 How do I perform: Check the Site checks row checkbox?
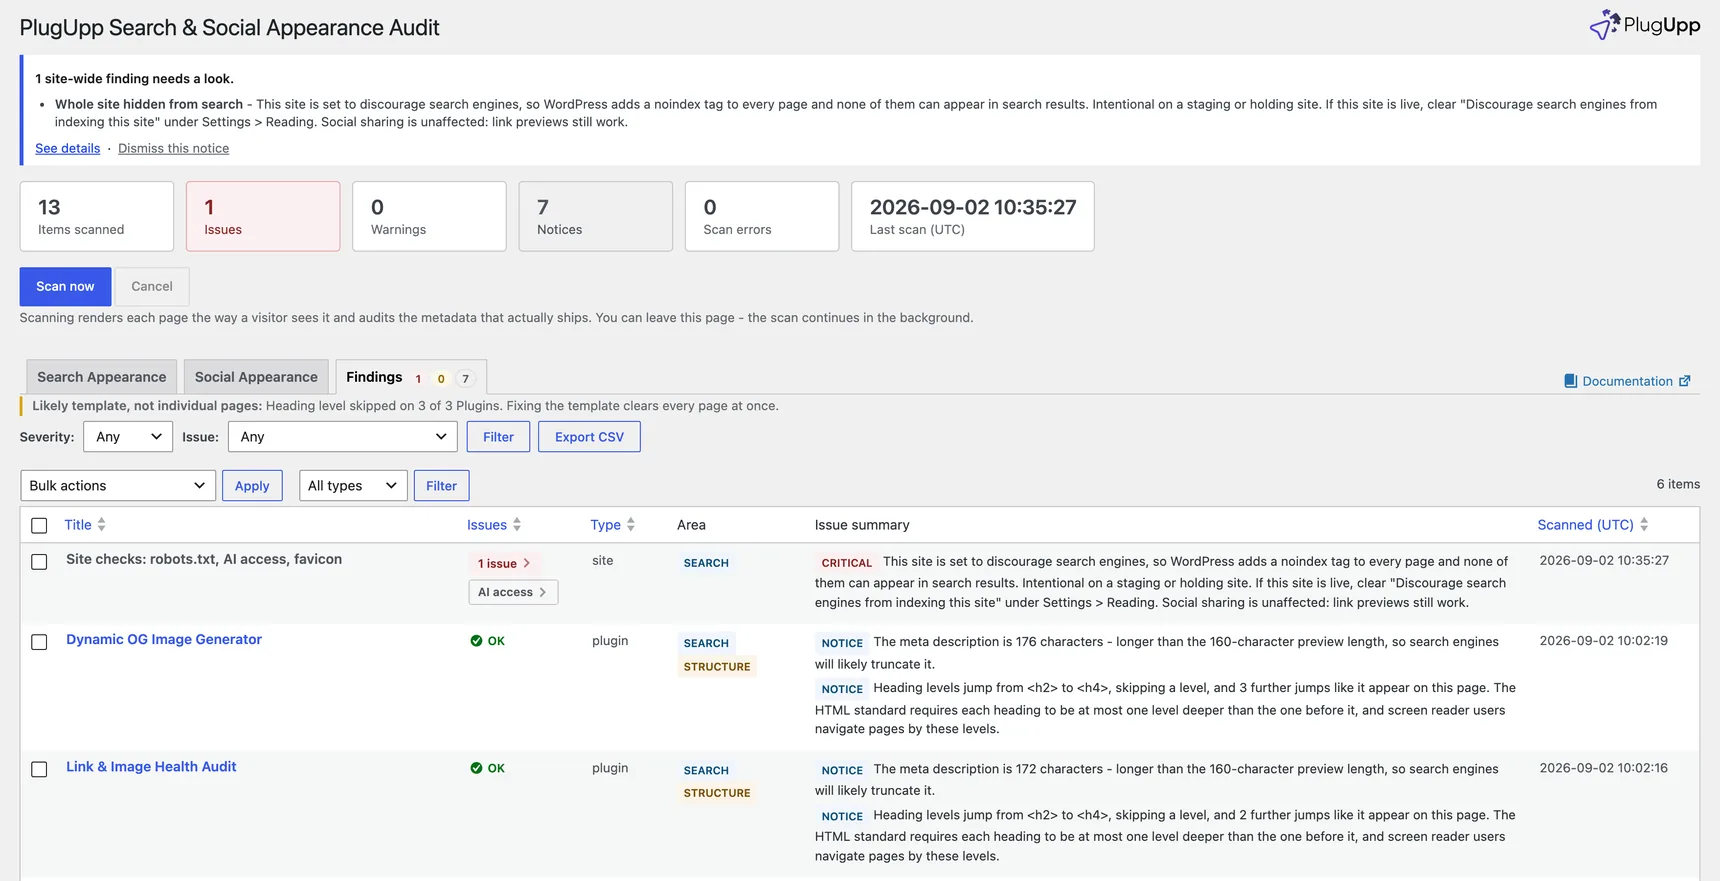pos(39,562)
